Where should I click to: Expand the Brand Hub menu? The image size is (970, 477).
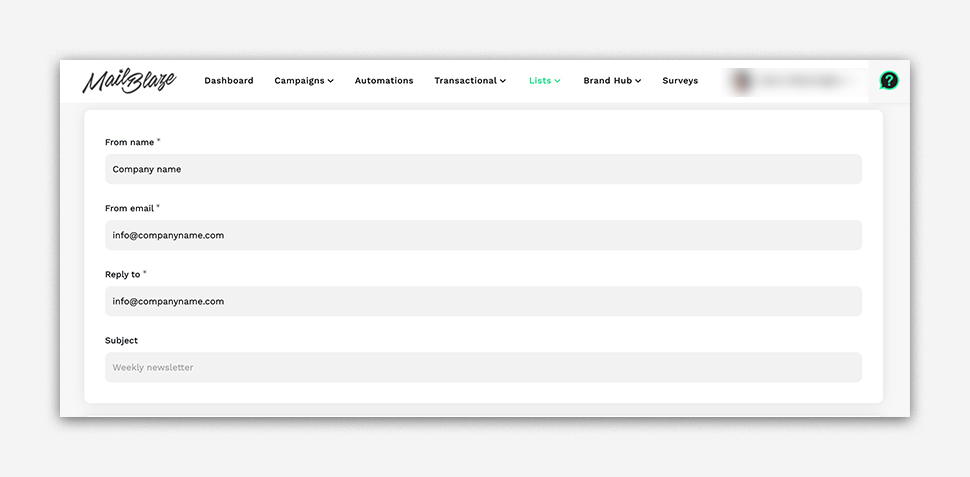pos(612,80)
